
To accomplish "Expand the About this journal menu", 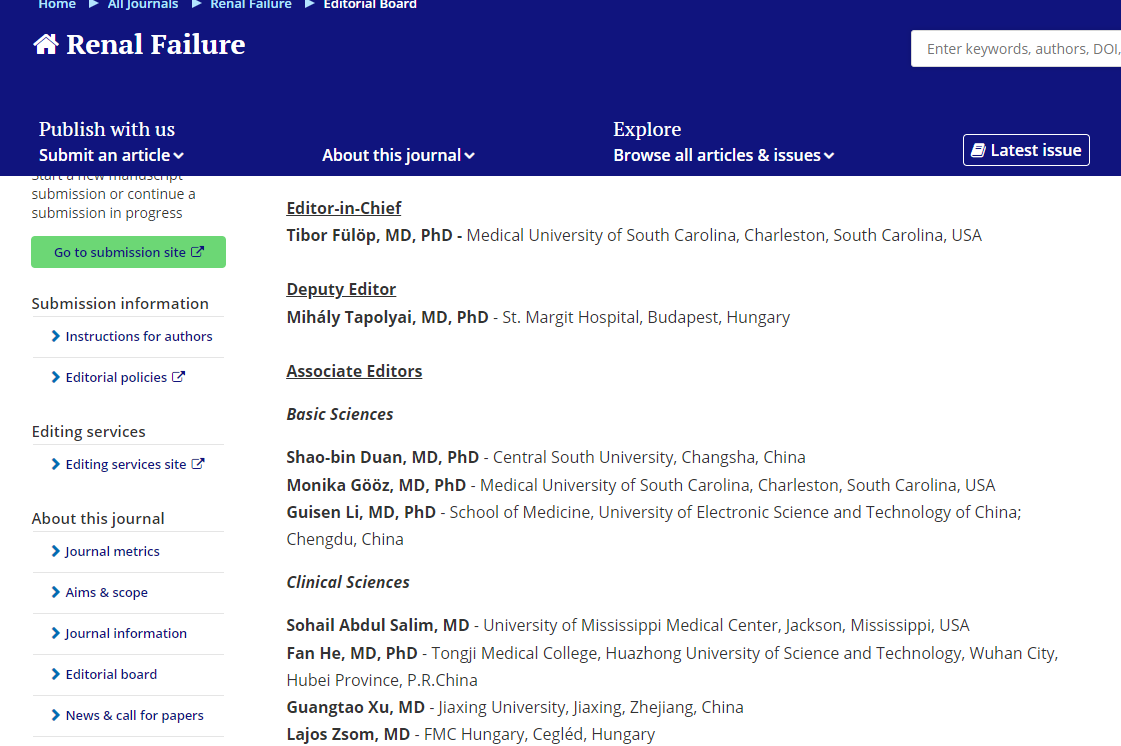I will pyautogui.click(x=398, y=155).
